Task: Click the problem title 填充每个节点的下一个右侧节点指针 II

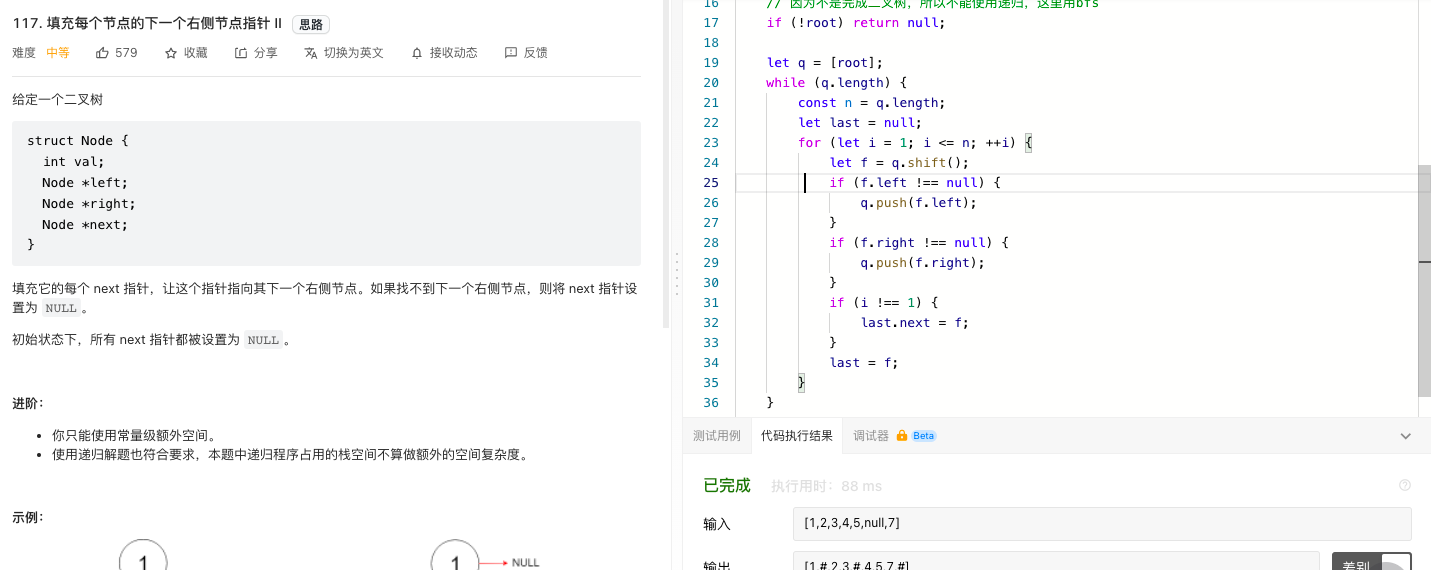Action: coord(147,24)
